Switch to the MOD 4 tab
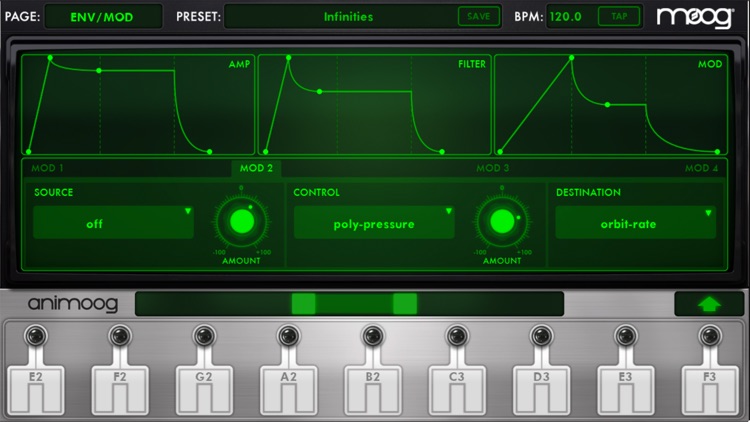The image size is (750, 422). pos(701,168)
